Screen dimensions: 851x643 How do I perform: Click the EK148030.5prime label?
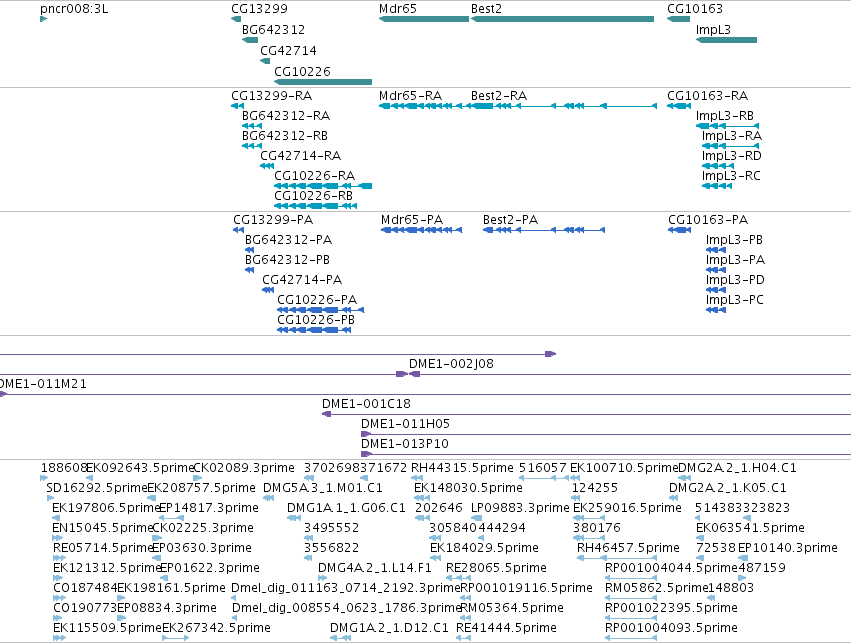(468, 488)
